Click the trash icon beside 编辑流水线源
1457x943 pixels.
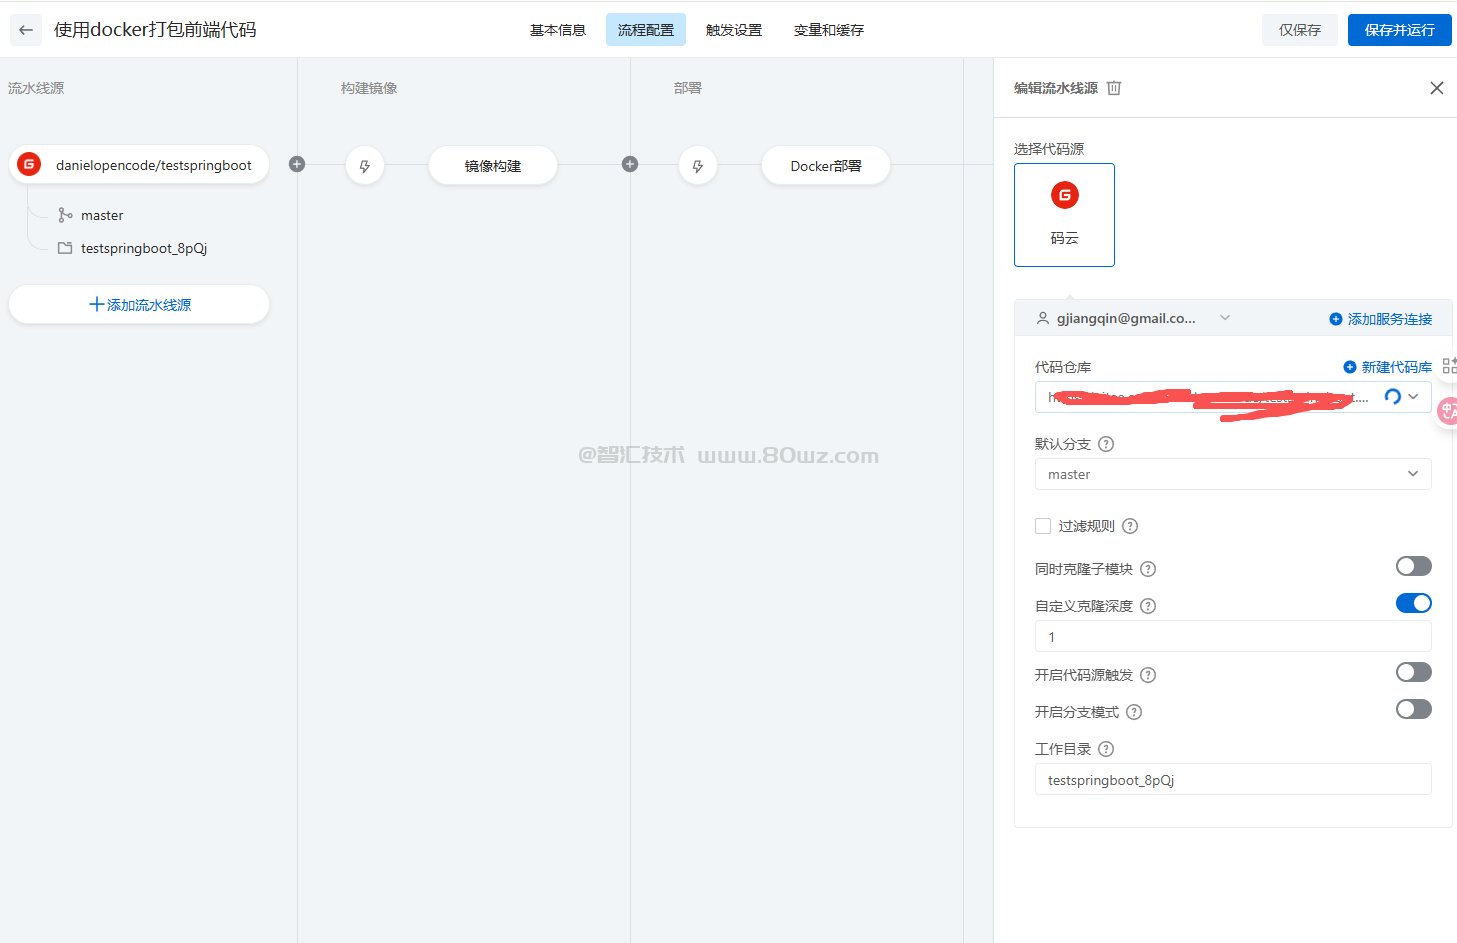click(1114, 88)
